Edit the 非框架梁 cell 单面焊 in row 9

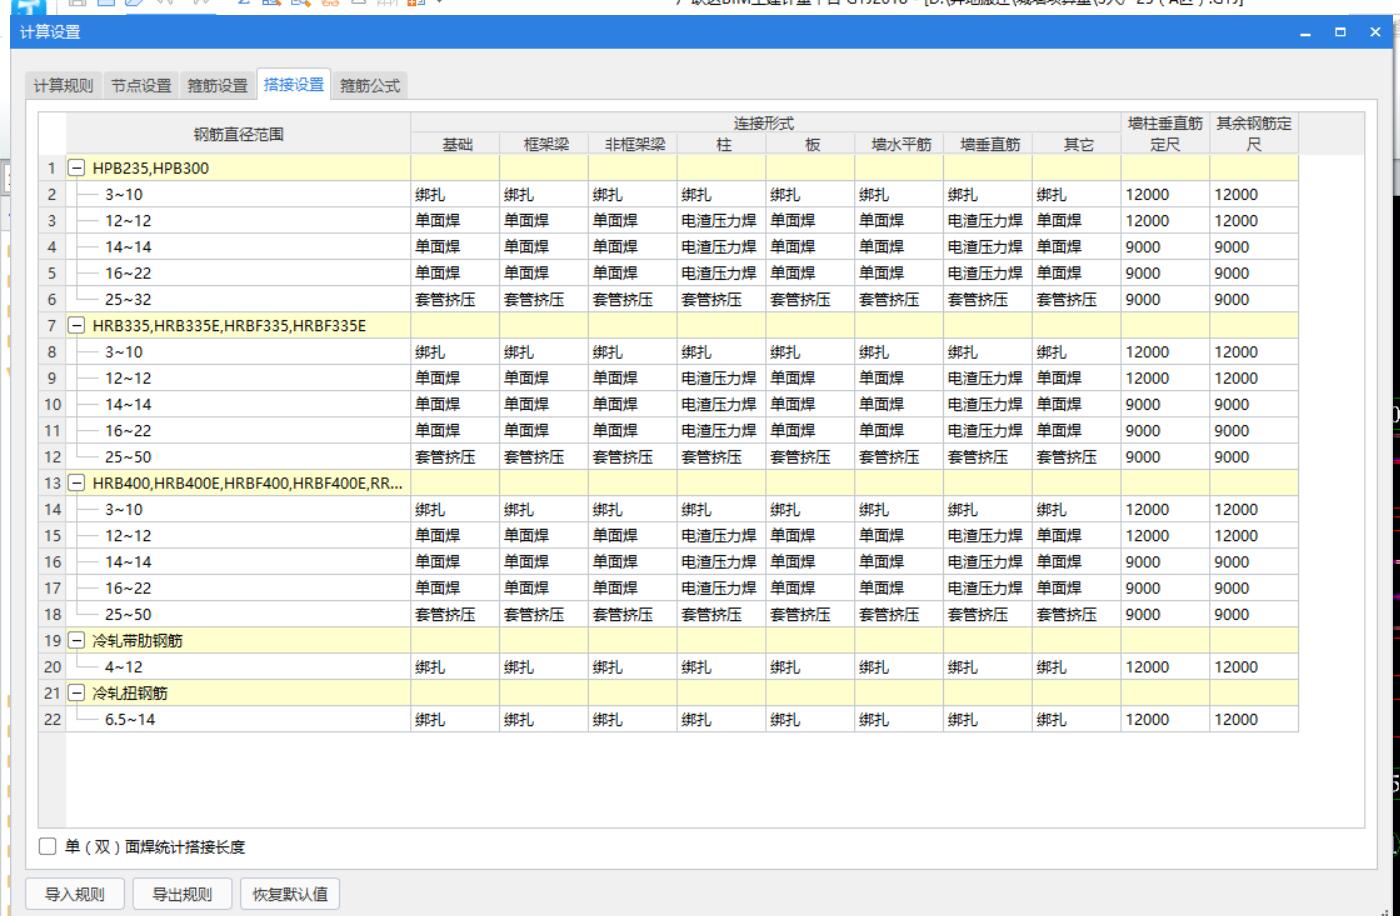(x=633, y=378)
